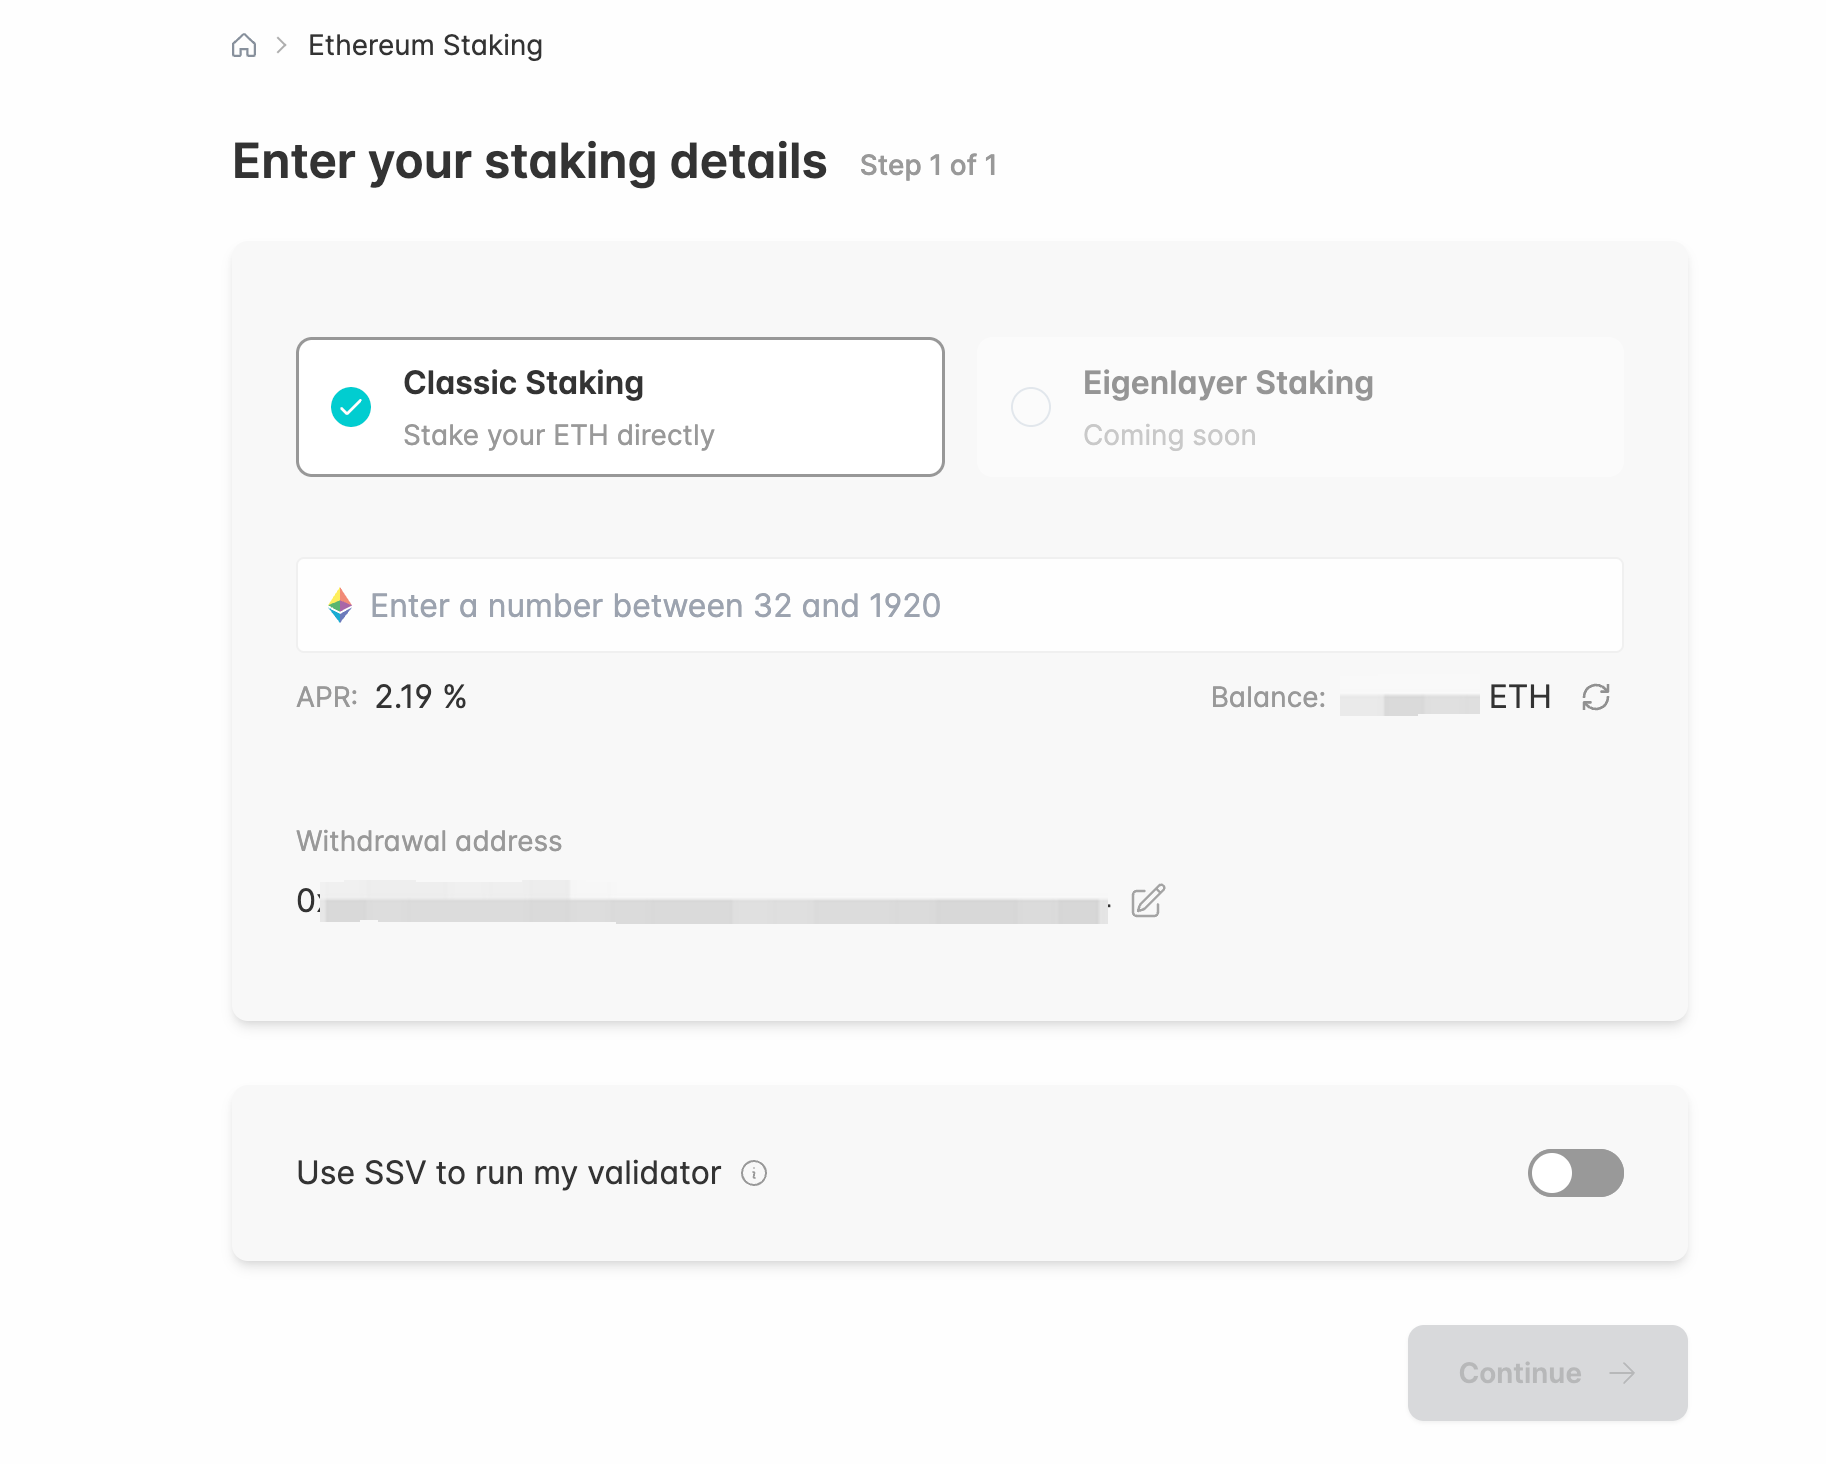
Task: Select the Classic Staking option
Action: pyautogui.click(x=620, y=406)
